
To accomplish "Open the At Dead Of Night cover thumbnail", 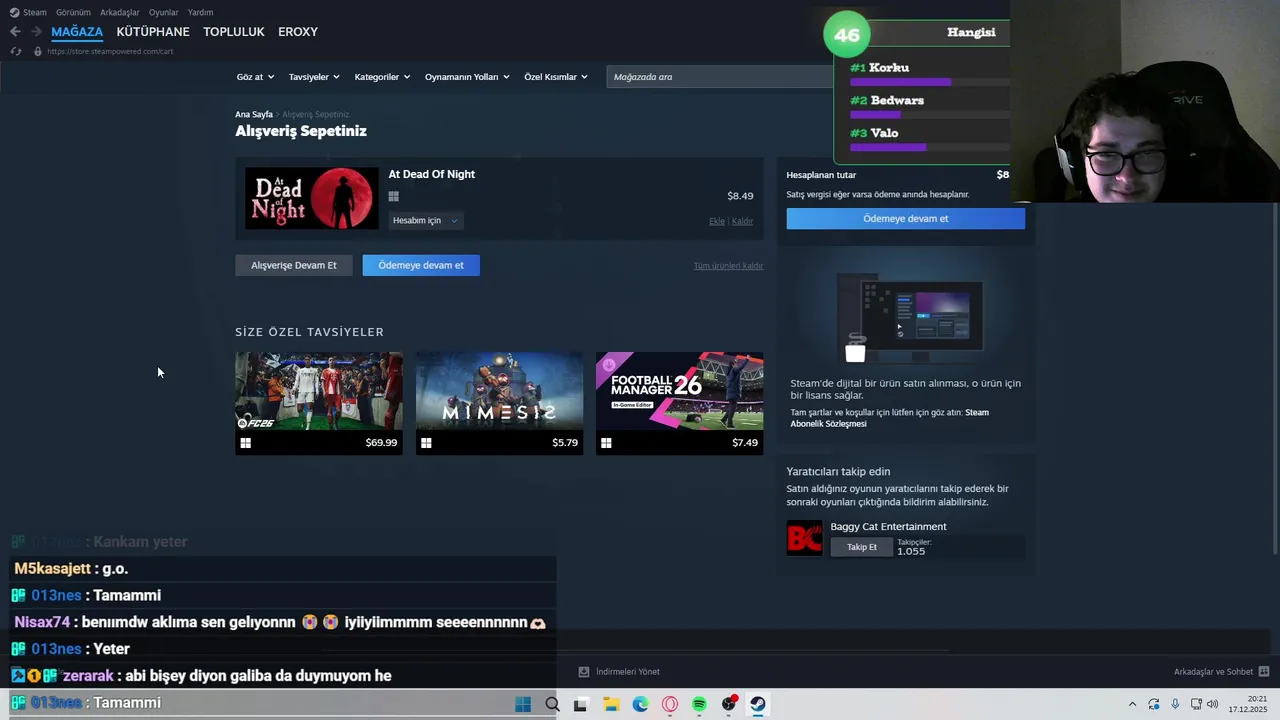I will (x=312, y=198).
